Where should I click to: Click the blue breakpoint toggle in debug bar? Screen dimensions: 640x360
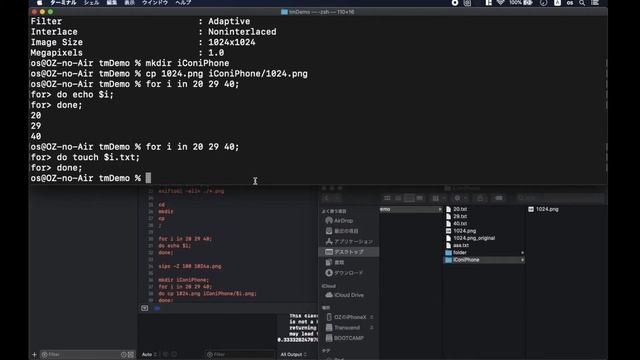coord(157,308)
